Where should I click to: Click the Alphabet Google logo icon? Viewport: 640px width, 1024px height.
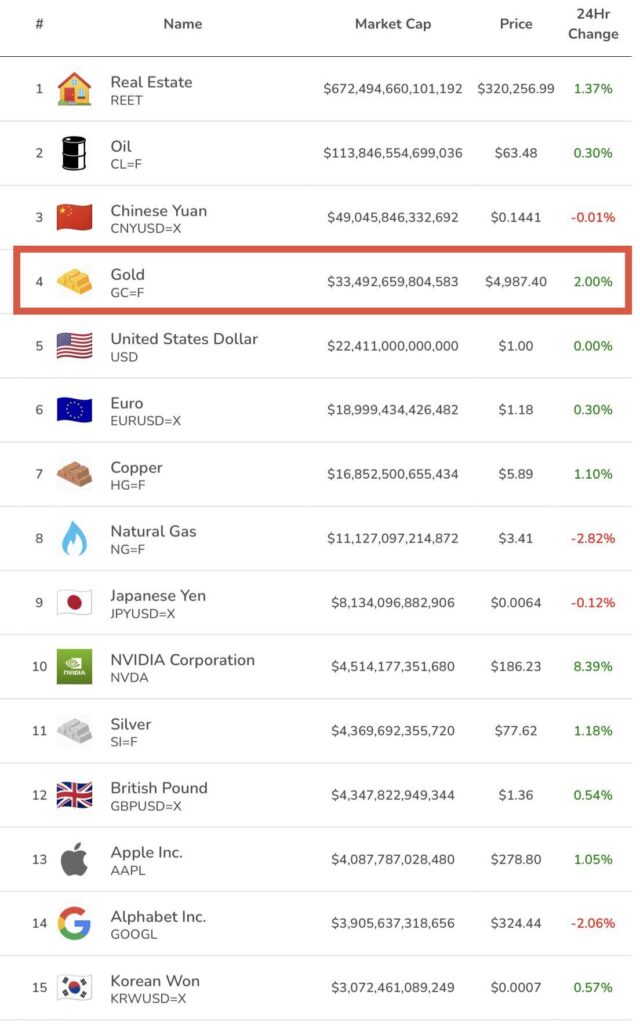tap(74, 923)
